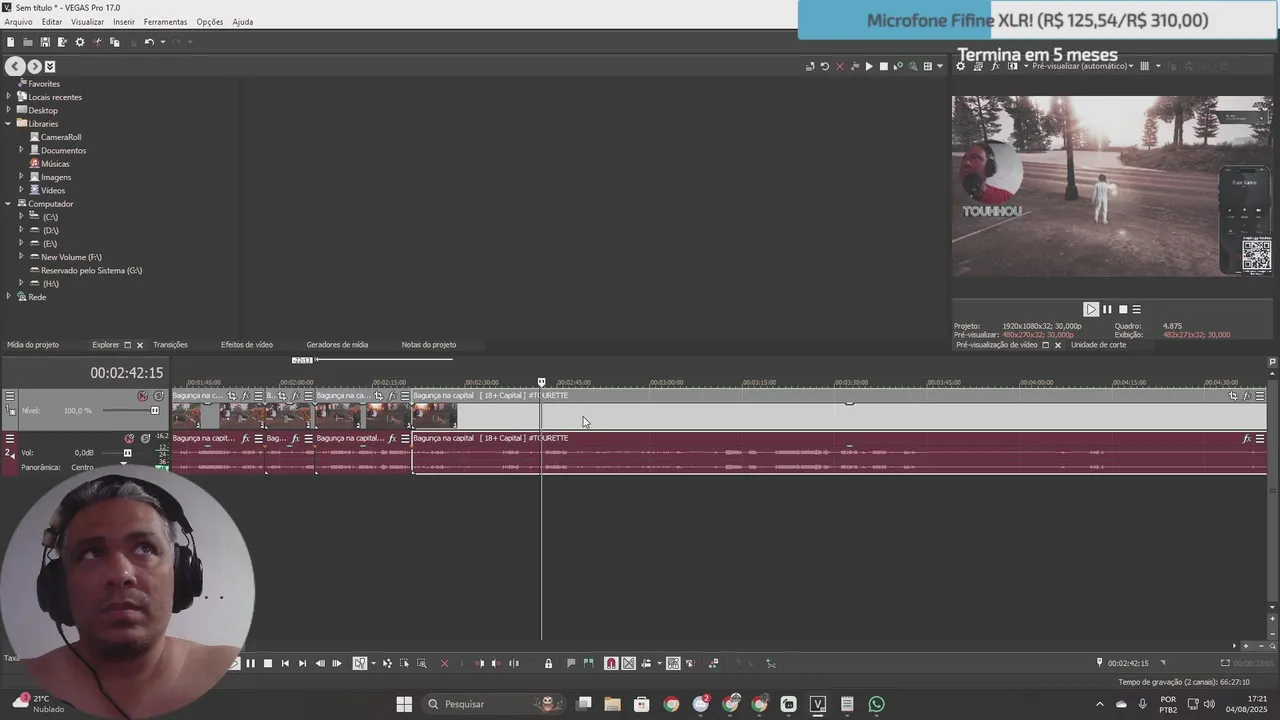Viewport: 1280px width, 720px height.
Task: Stop timeline playback in transport bar
Action: click(x=267, y=663)
